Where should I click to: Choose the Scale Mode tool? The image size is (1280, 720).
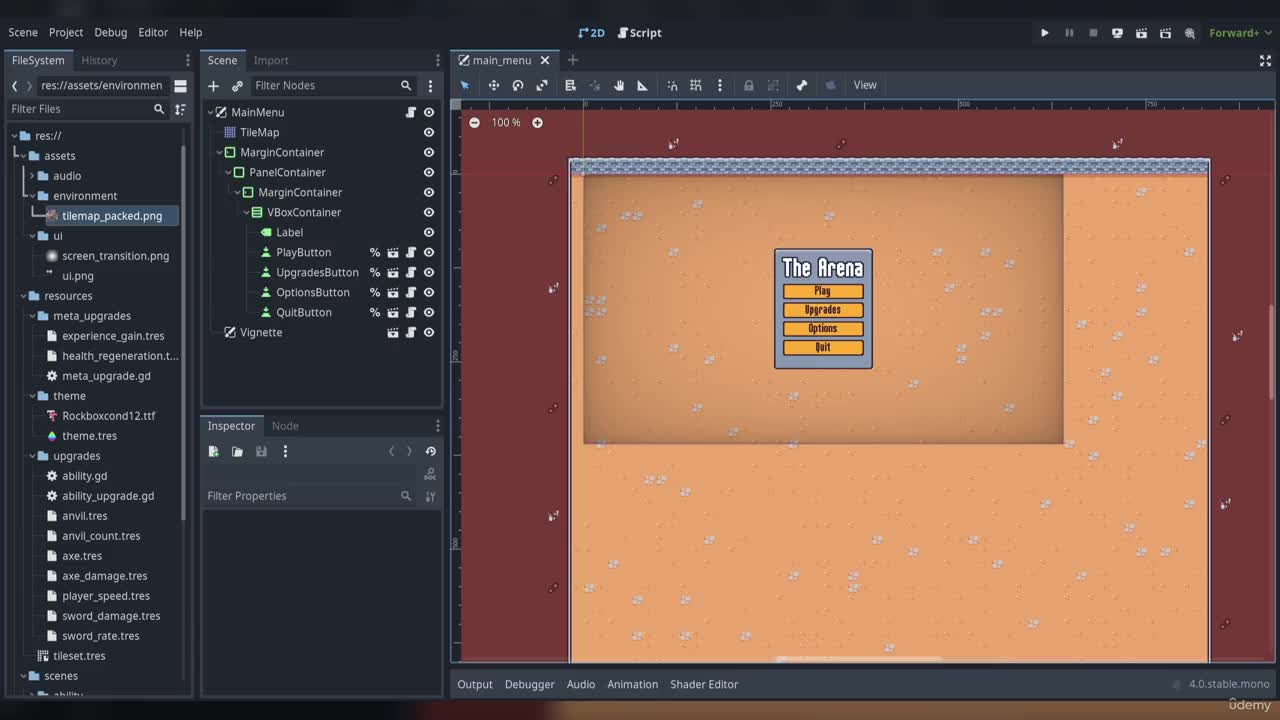[x=542, y=85]
